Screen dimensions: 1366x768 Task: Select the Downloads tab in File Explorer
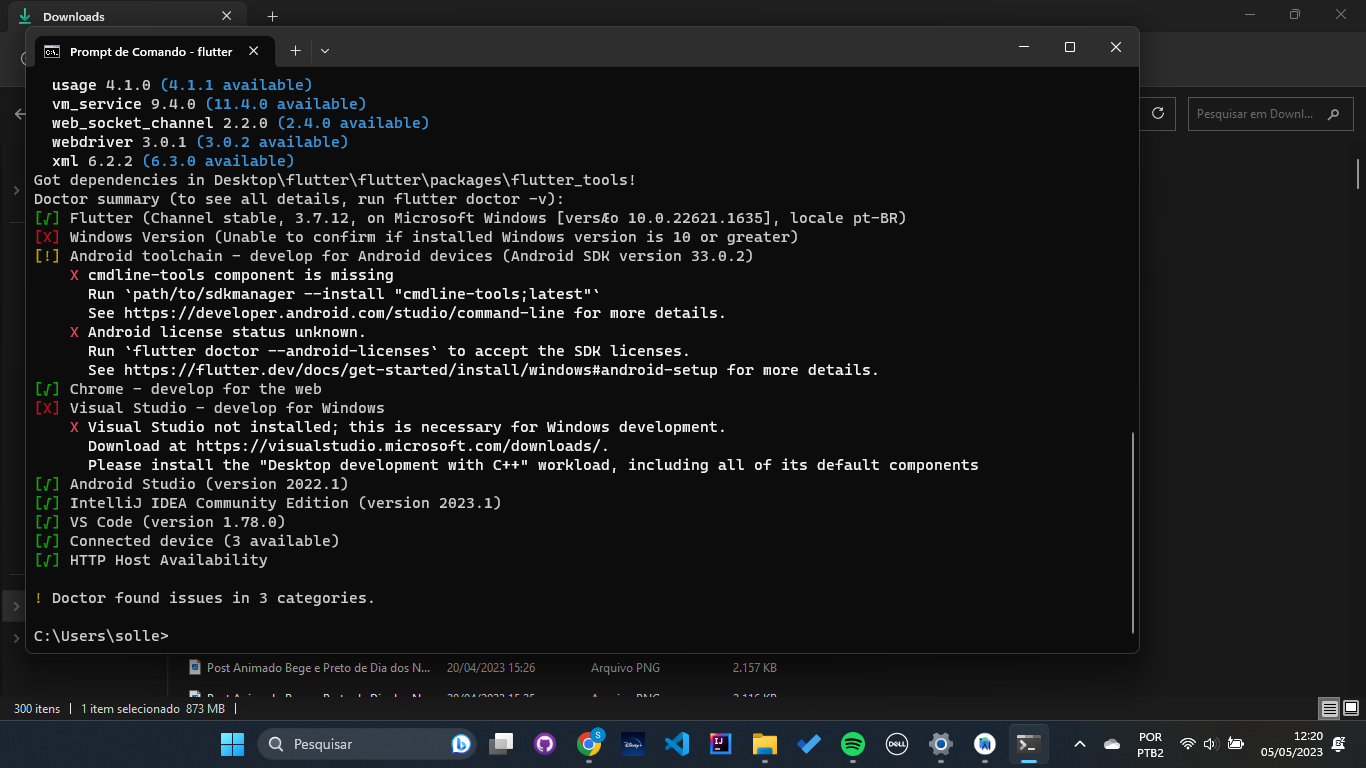[x=127, y=16]
